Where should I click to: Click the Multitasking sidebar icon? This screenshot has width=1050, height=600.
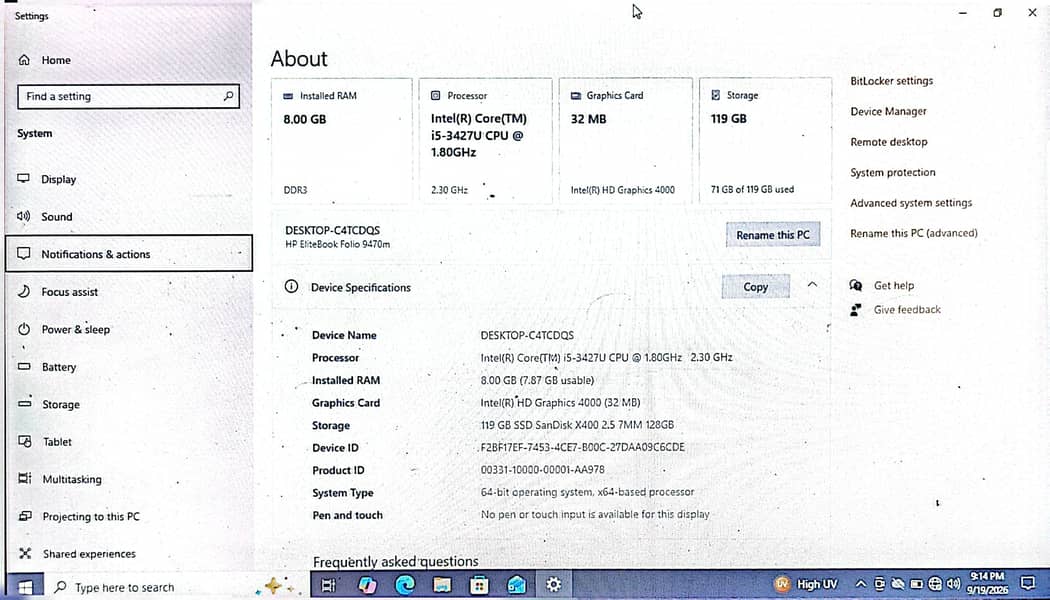[x=25, y=479]
